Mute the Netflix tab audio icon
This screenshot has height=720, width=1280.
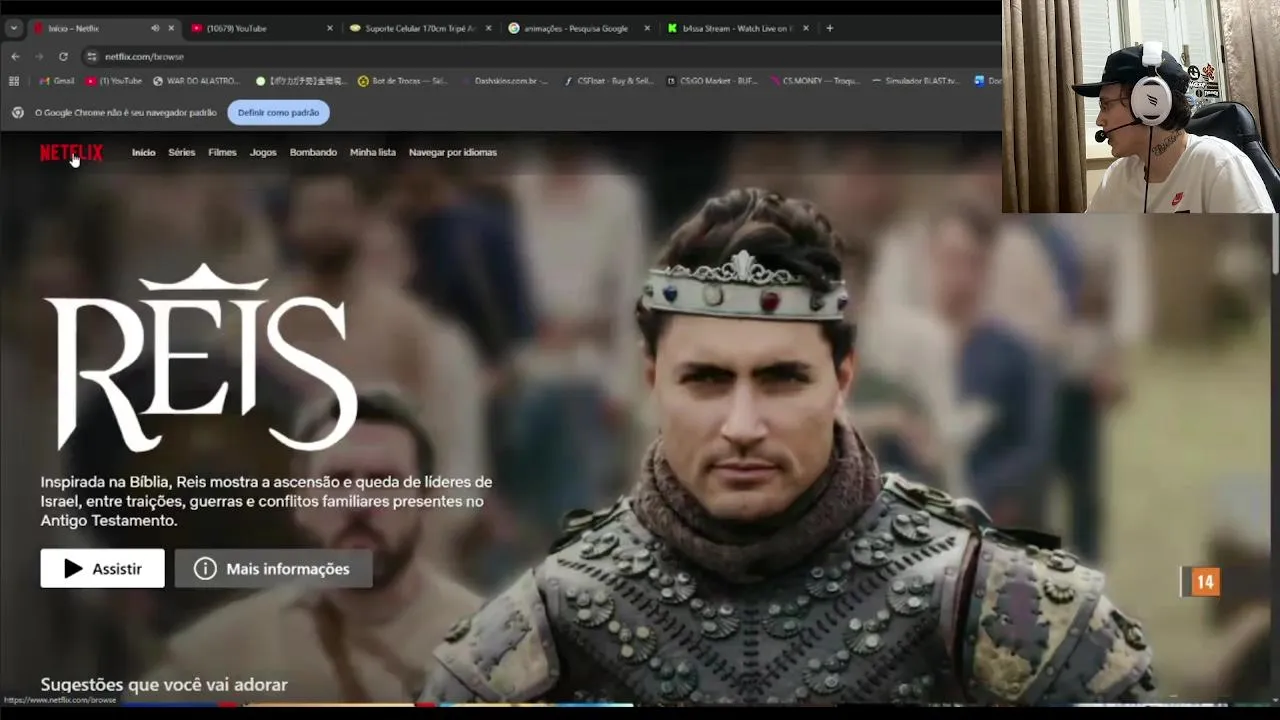click(155, 28)
